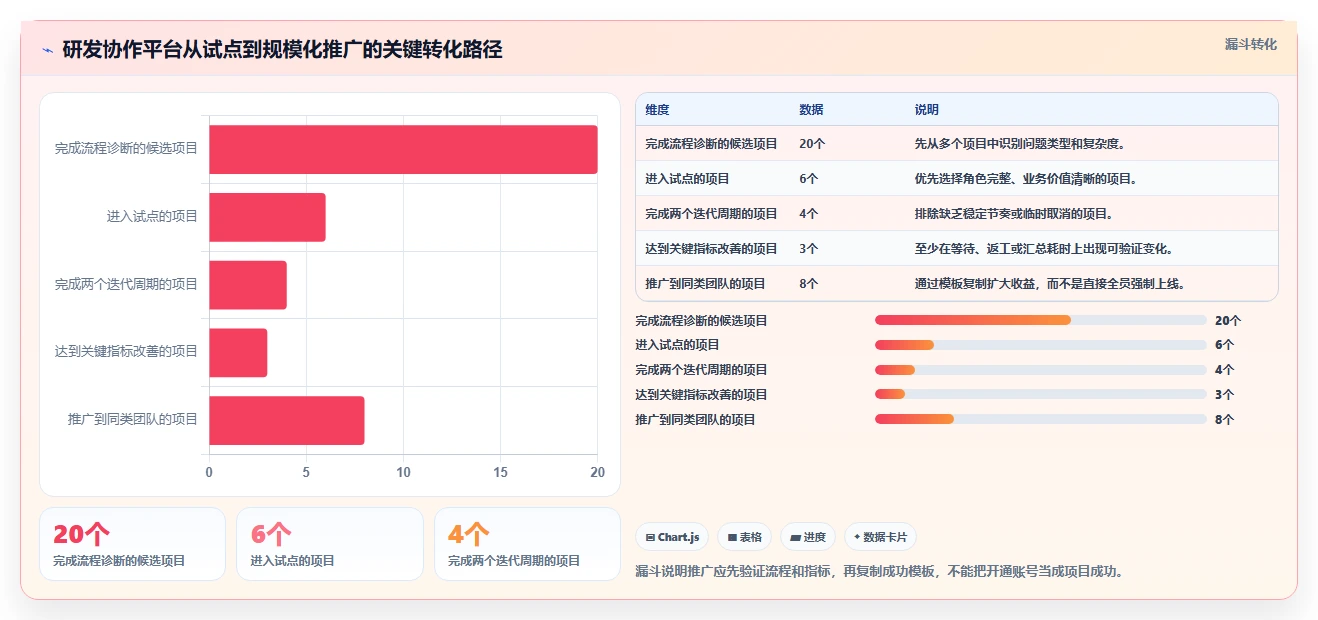This screenshot has height=620, width=1318.
Task: Click the 4个 value beside the progress bar
Action: tap(1225, 370)
